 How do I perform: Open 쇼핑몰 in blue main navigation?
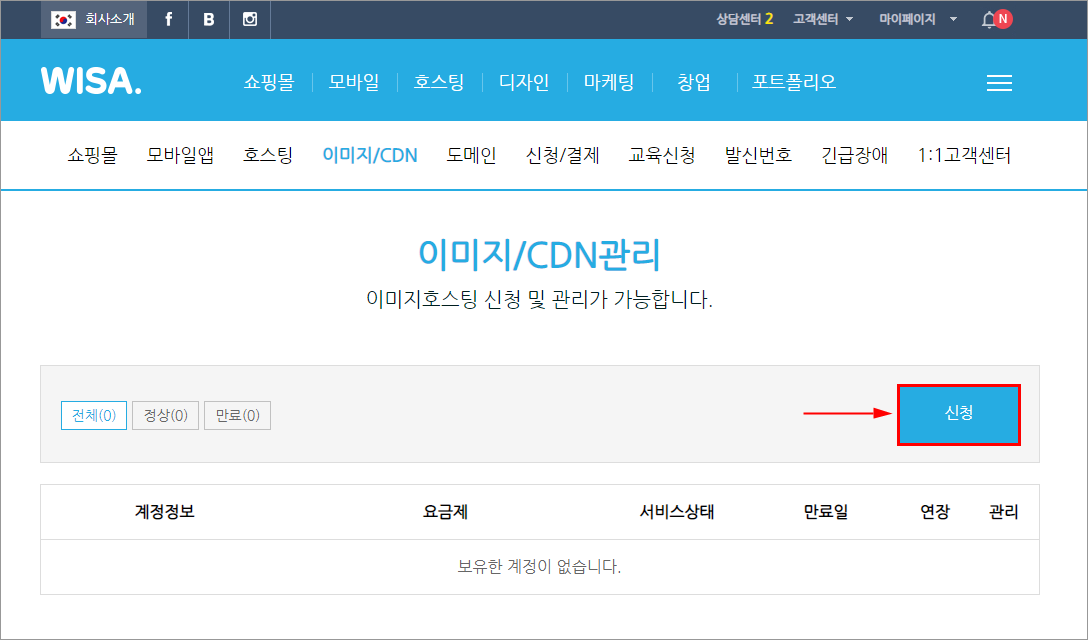click(x=269, y=82)
